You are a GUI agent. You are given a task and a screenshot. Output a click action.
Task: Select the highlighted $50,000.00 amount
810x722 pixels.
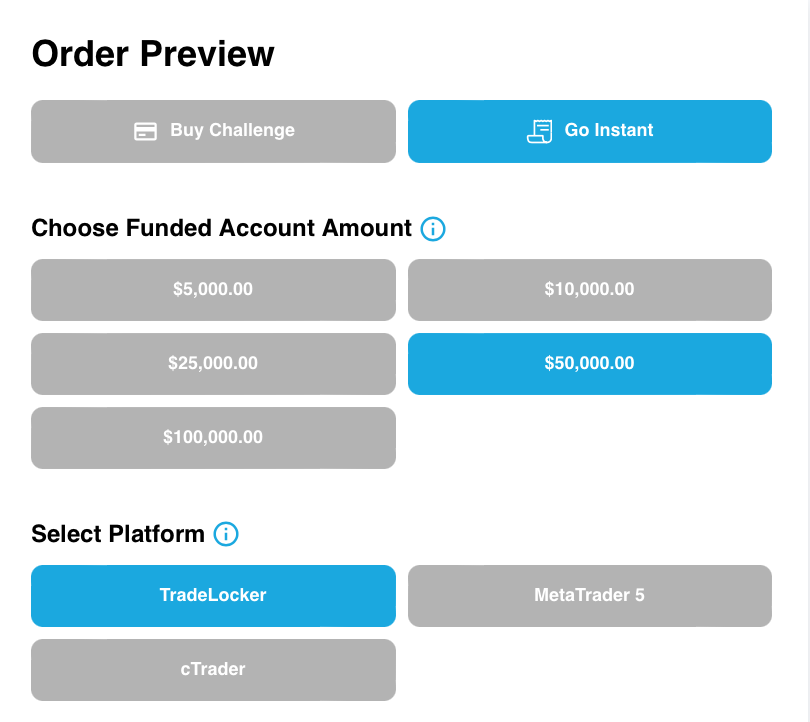(x=589, y=364)
